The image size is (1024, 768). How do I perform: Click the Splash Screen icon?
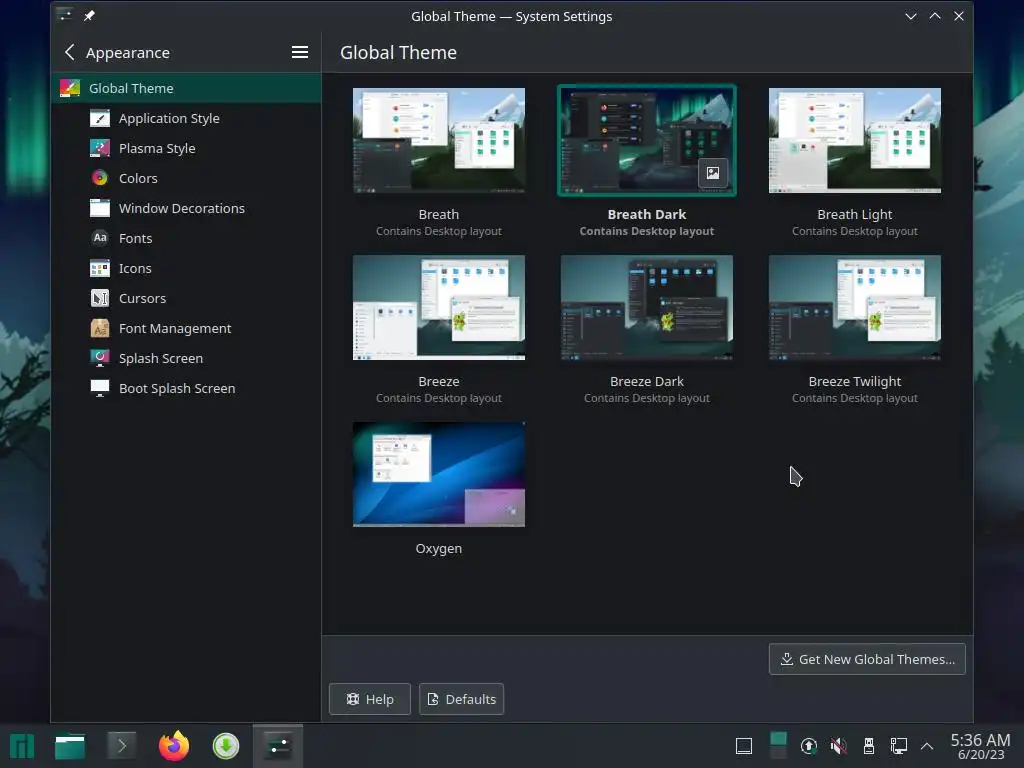coord(99,359)
